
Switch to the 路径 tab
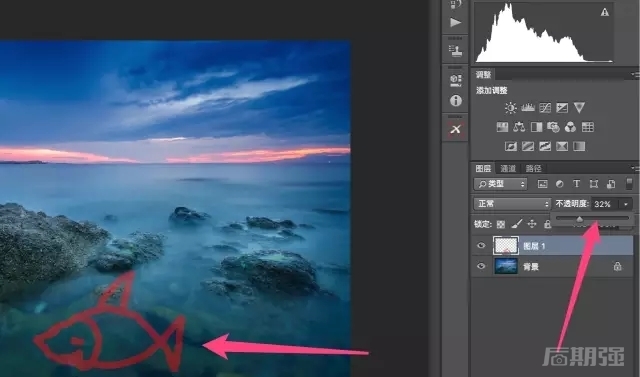coord(533,168)
